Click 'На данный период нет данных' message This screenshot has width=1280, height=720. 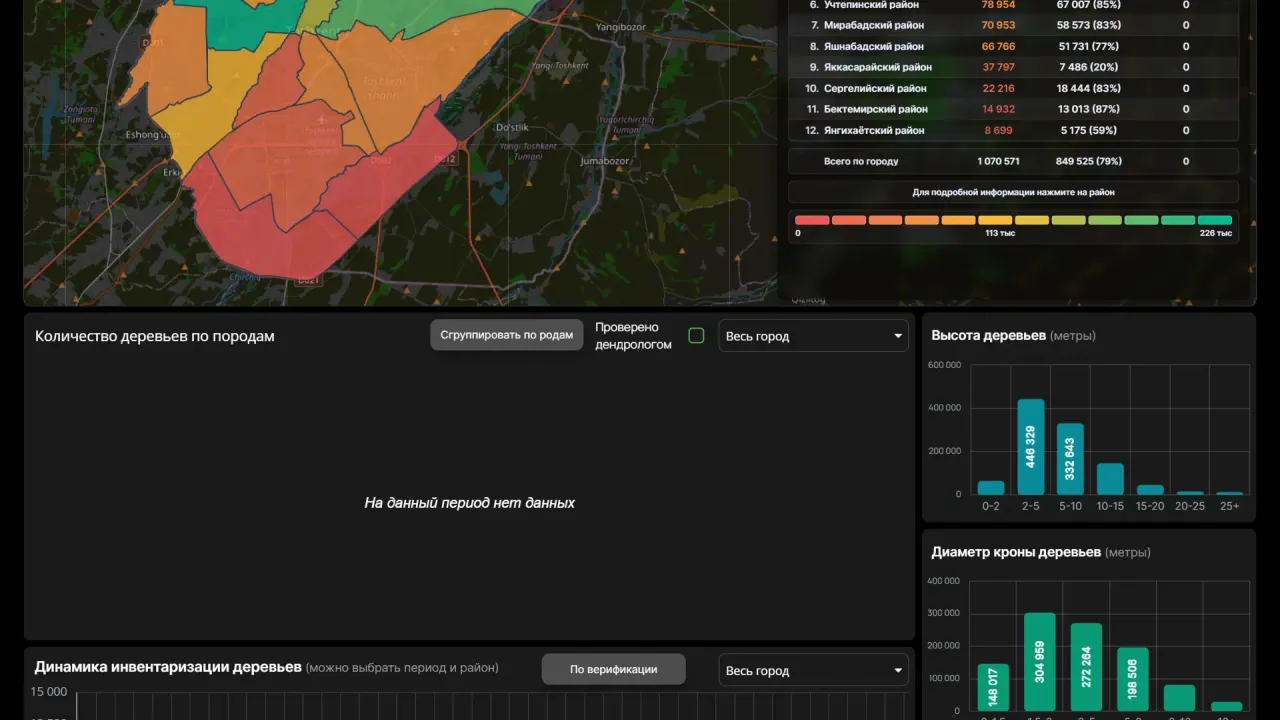(469, 503)
